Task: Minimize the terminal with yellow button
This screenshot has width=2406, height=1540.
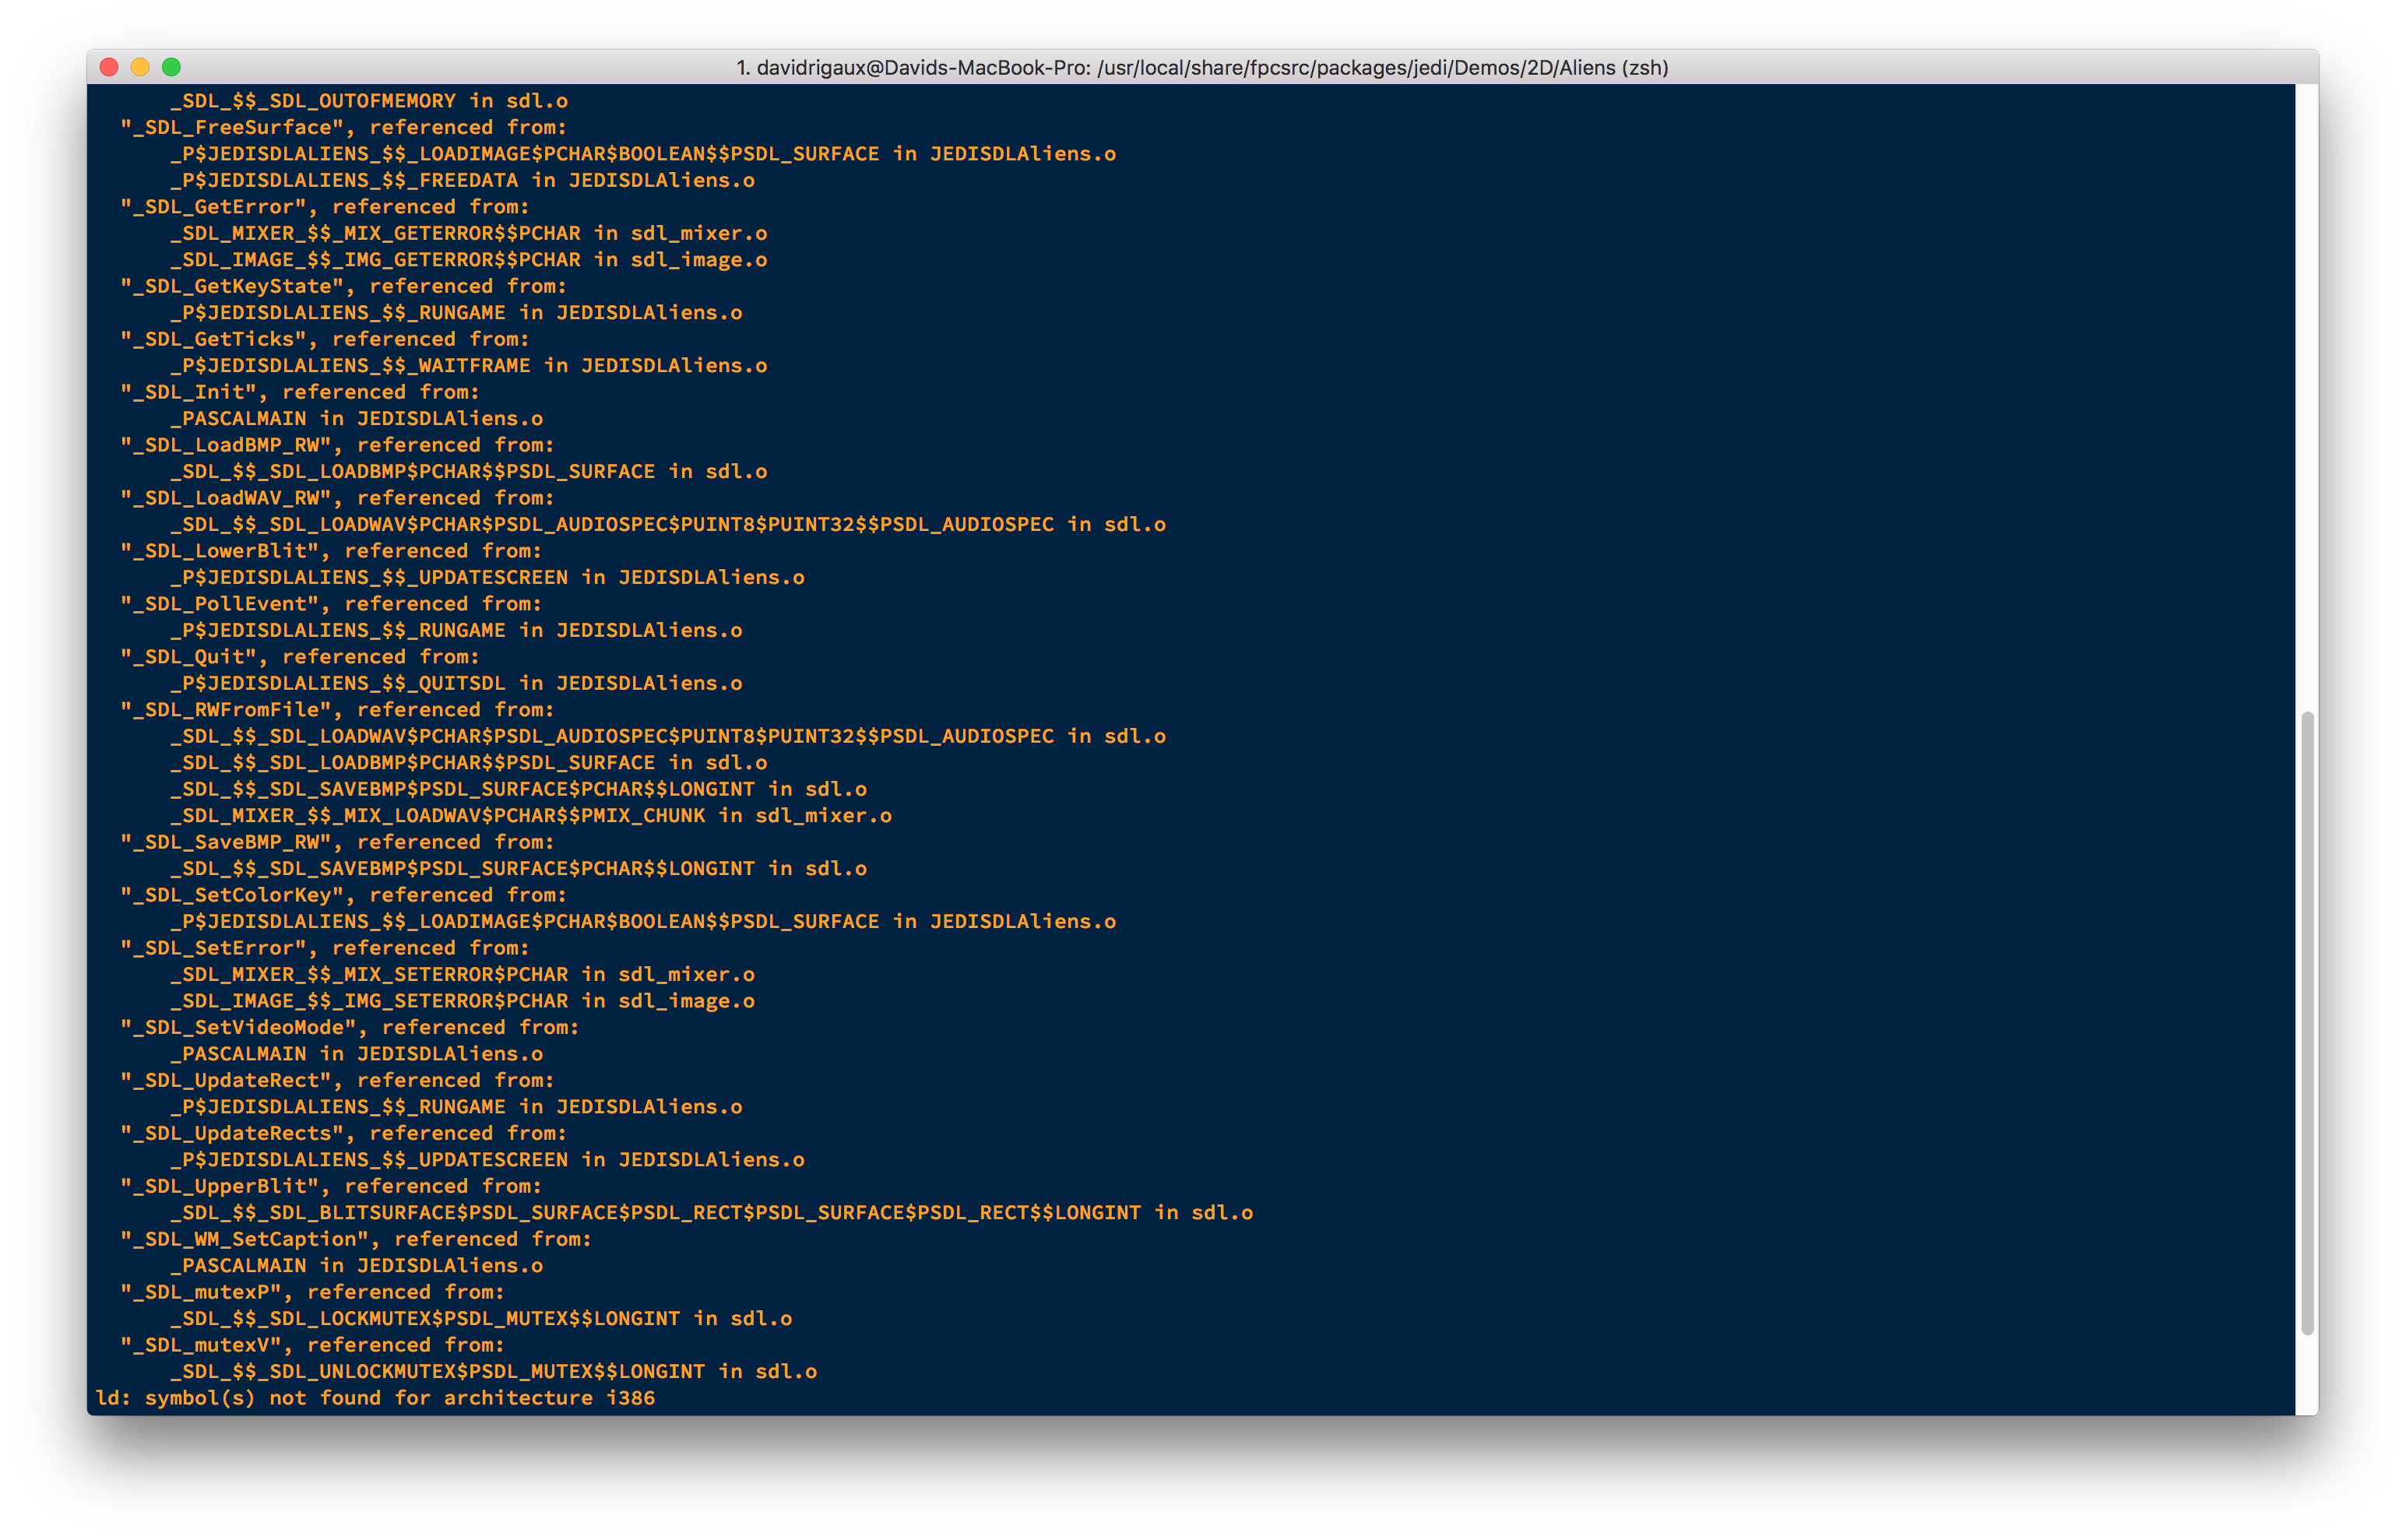Action: pyautogui.click(x=141, y=67)
